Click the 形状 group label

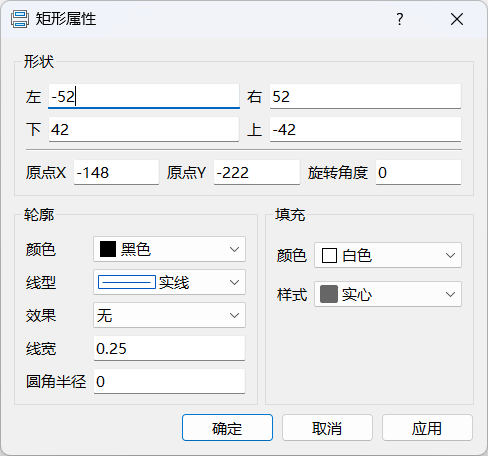coord(39,62)
